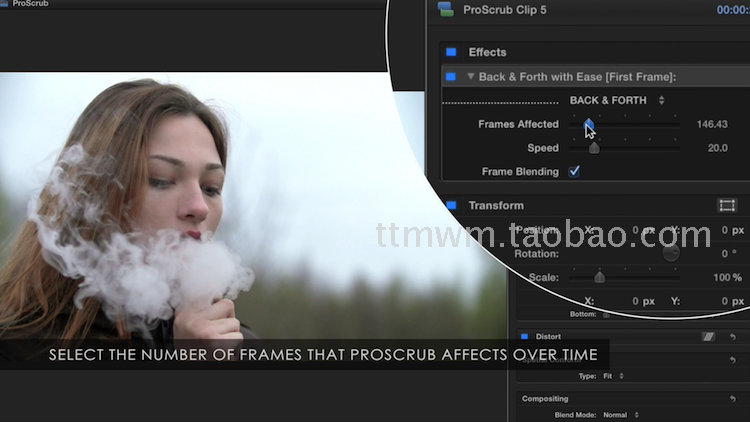Screen dimensions: 750x422
Task: Open the BACK & FORTH mode popup menu
Action: tap(617, 100)
